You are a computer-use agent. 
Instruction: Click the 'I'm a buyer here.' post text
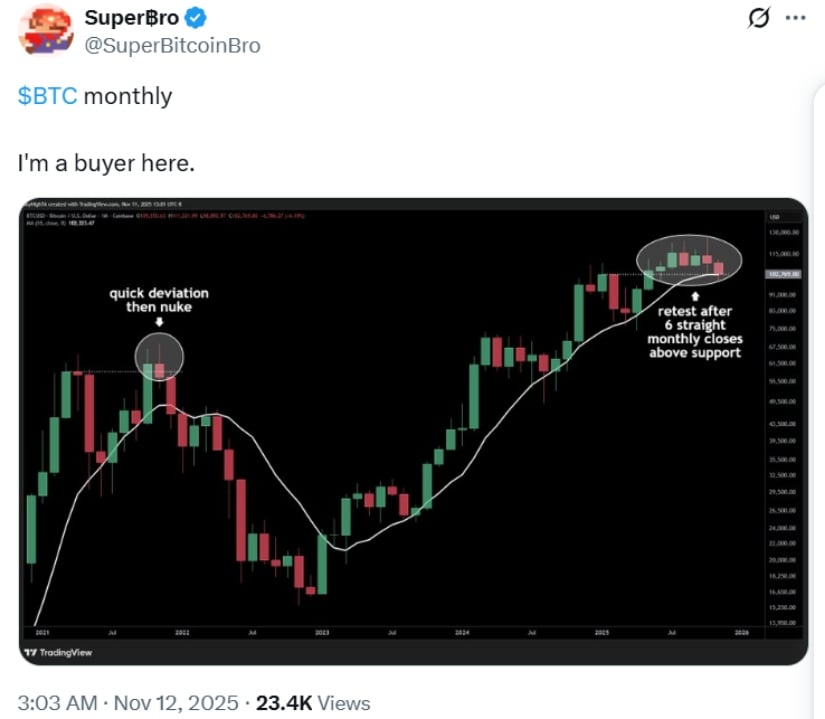(x=106, y=160)
